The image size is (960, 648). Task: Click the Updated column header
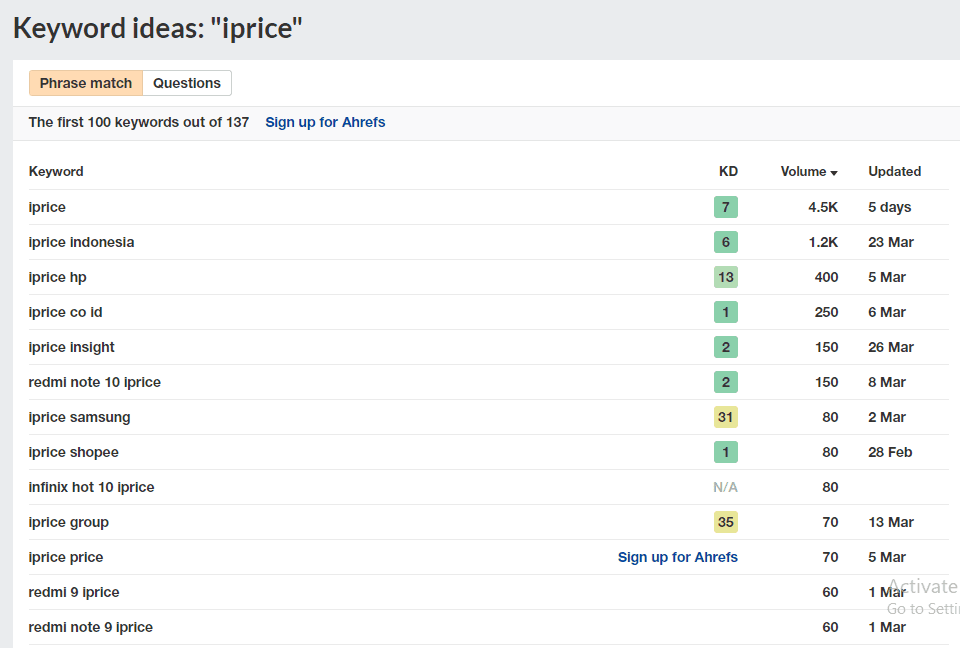[x=894, y=171]
